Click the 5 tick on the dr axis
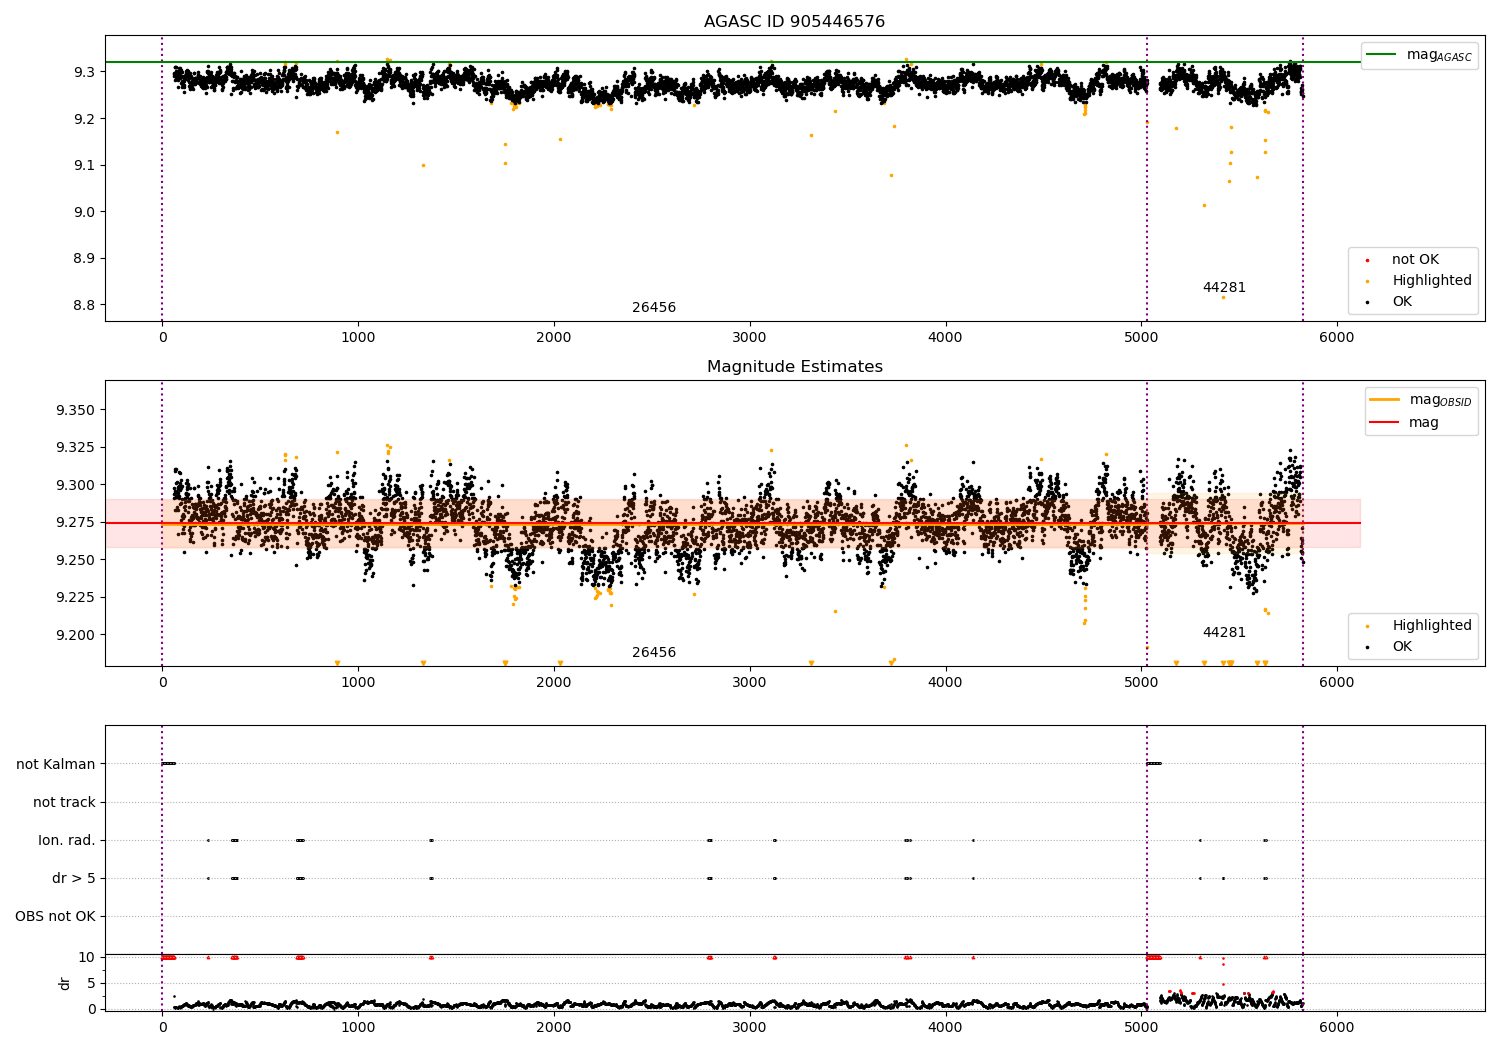This screenshot has width=1500, height=1050. (92, 983)
